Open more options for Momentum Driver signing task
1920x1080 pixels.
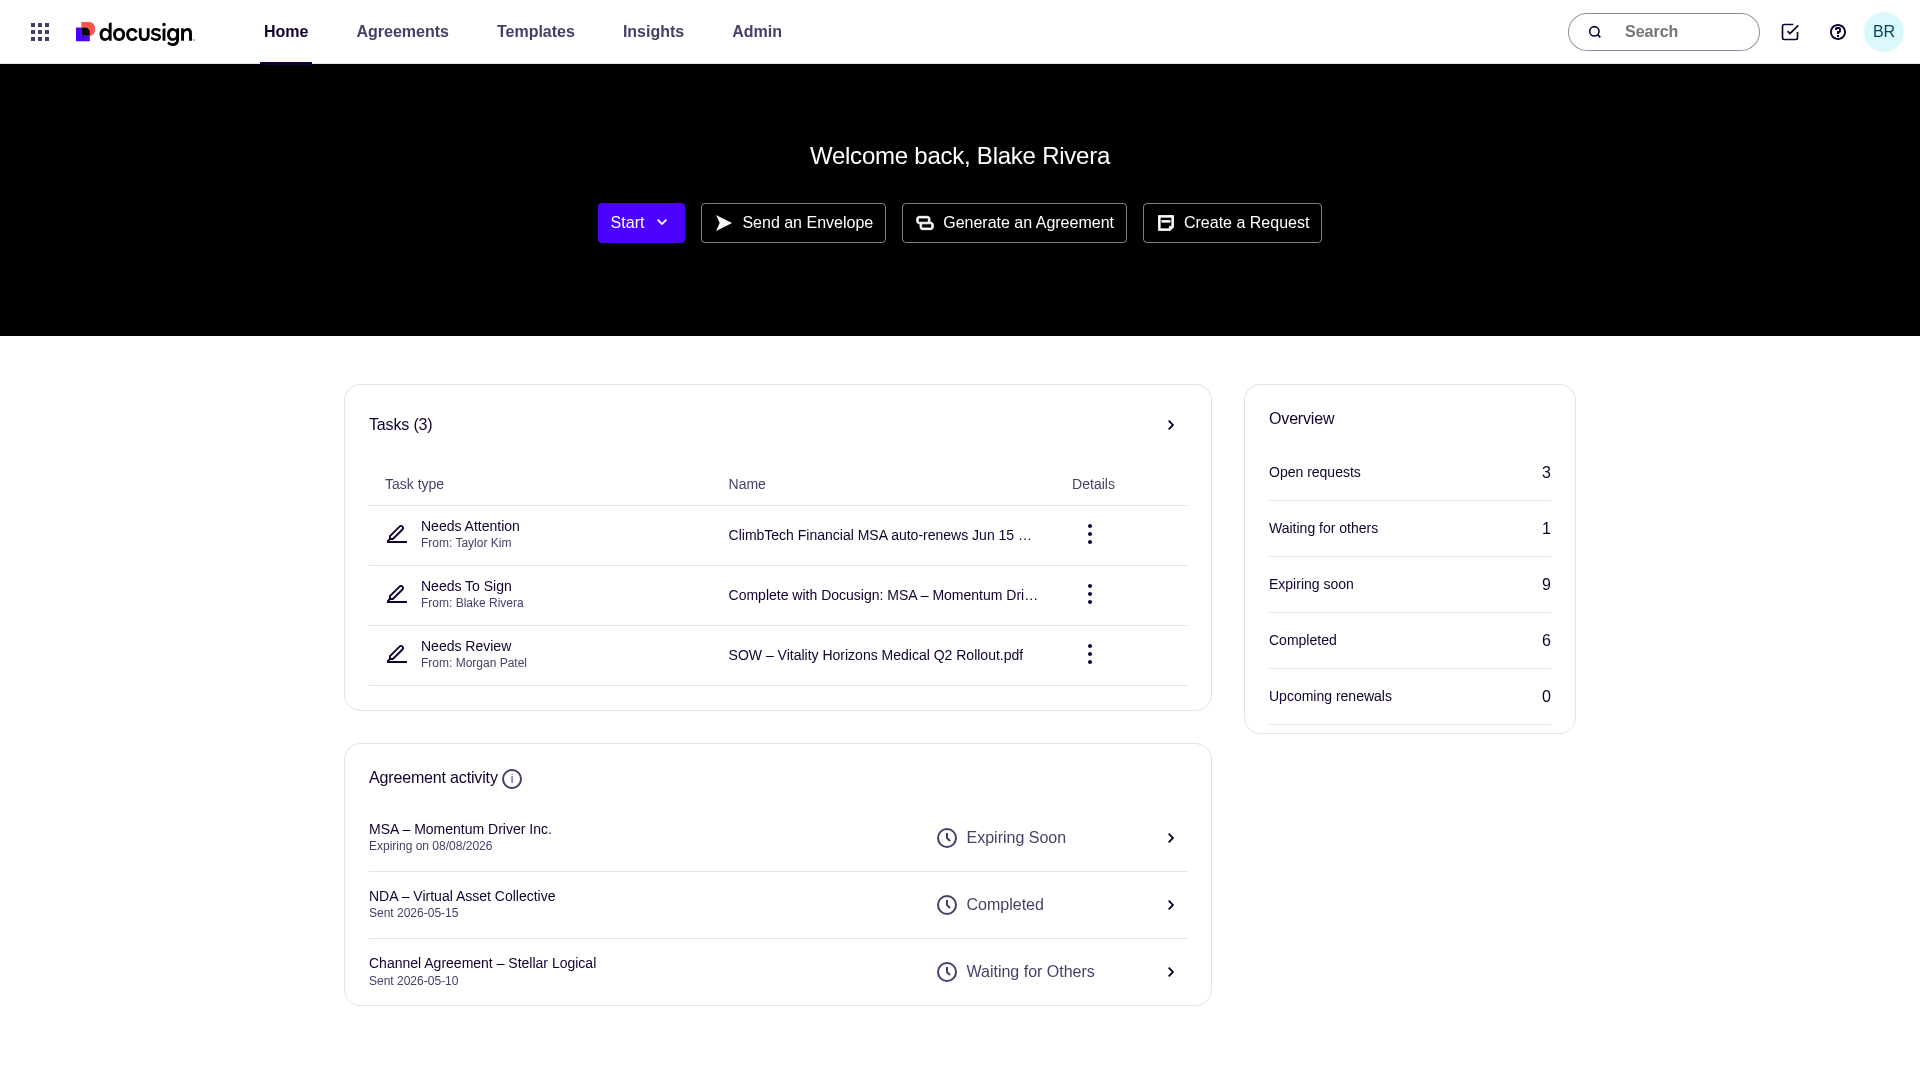pyautogui.click(x=1090, y=594)
